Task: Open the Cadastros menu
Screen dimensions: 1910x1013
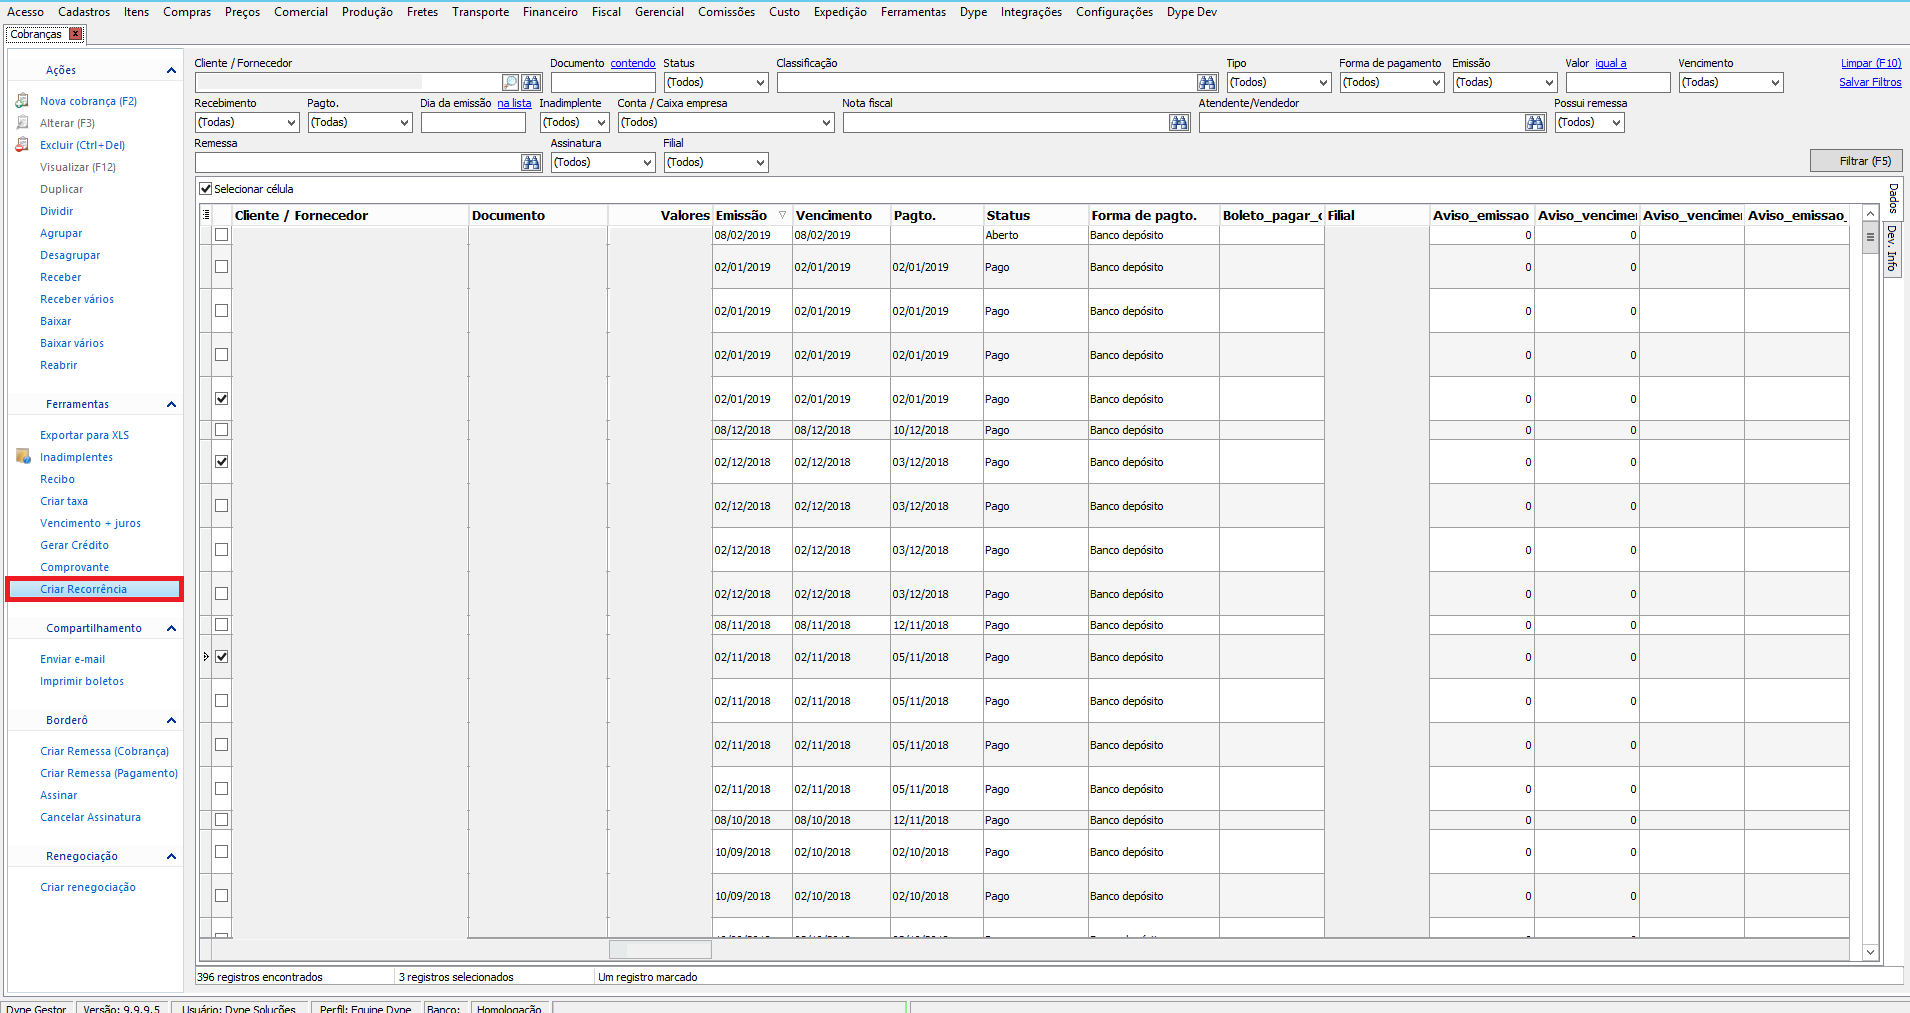Action: coord(84,12)
